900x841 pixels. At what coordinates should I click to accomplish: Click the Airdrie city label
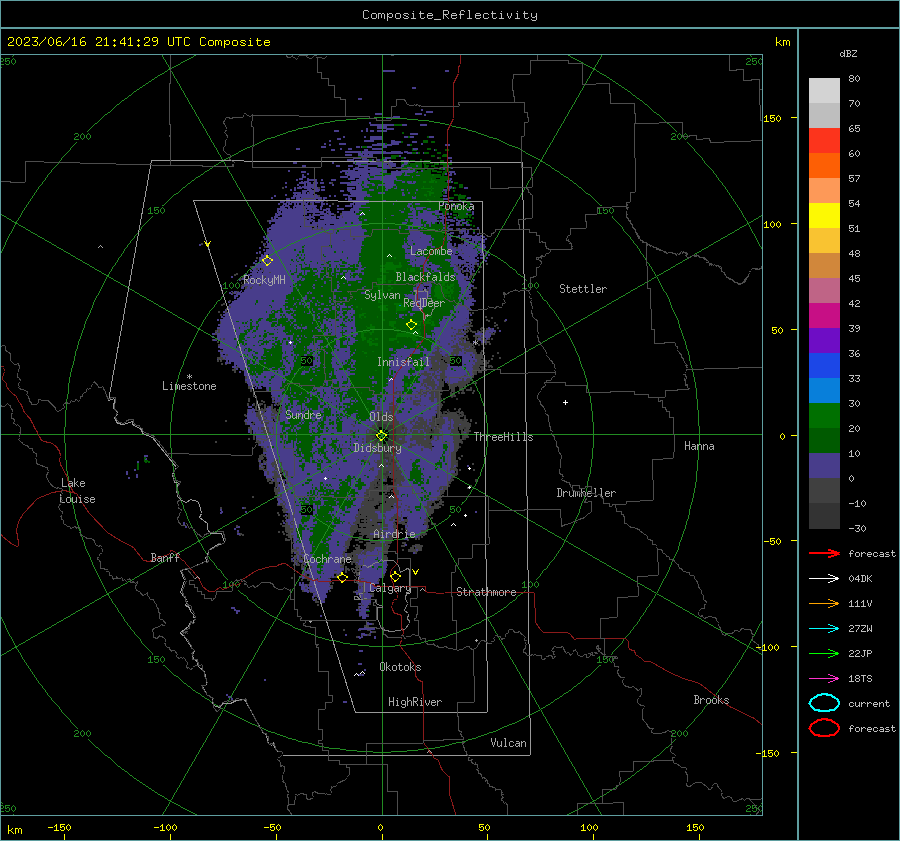[x=394, y=534]
